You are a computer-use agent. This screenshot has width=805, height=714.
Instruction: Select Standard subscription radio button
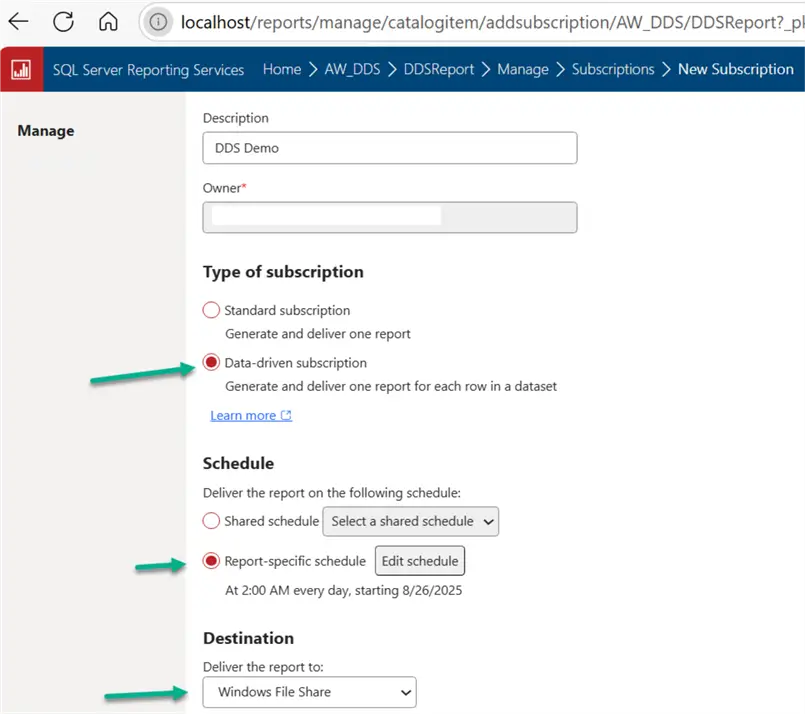click(x=211, y=310)
